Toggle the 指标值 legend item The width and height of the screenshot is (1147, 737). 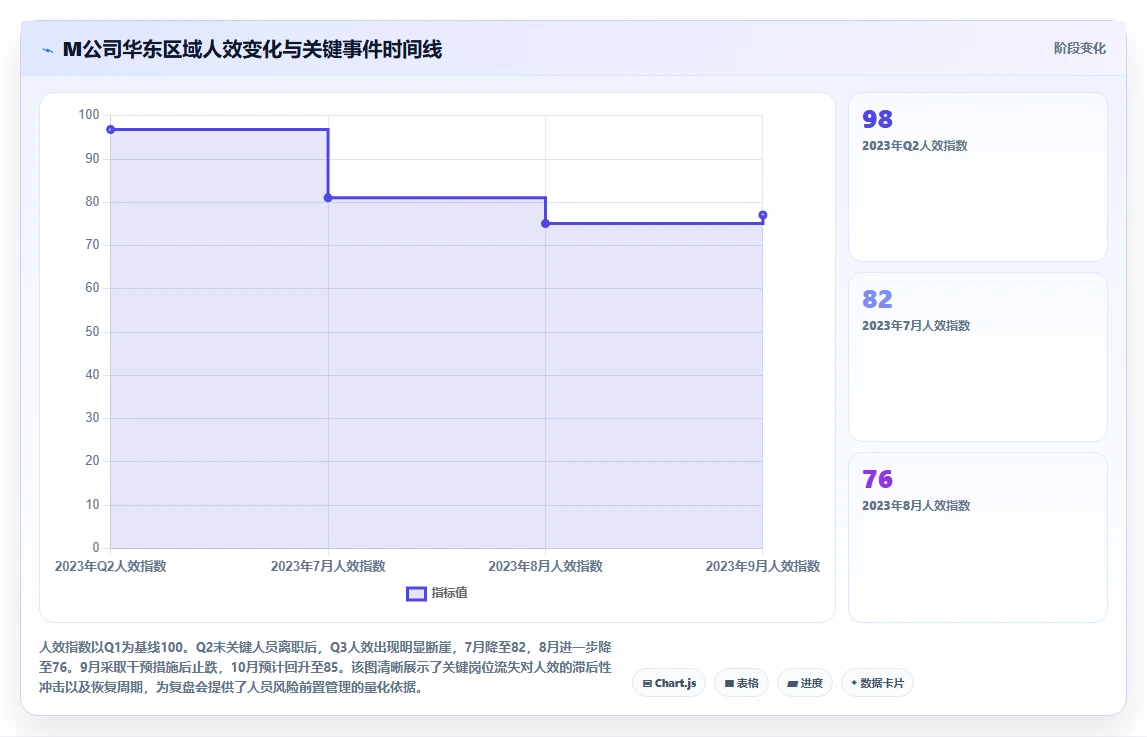point(437,593)
